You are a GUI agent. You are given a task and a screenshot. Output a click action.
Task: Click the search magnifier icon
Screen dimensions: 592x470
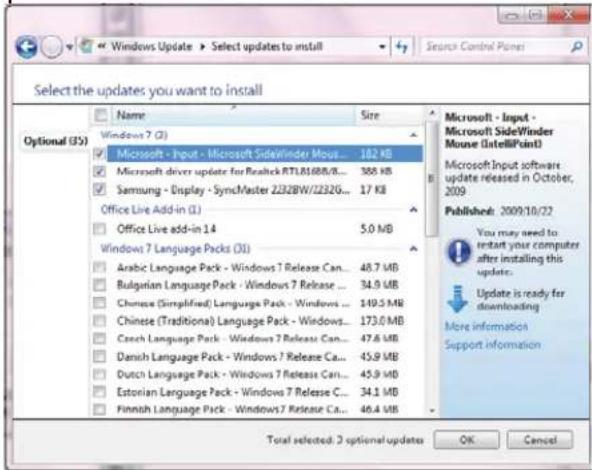[x=577, y=47]
